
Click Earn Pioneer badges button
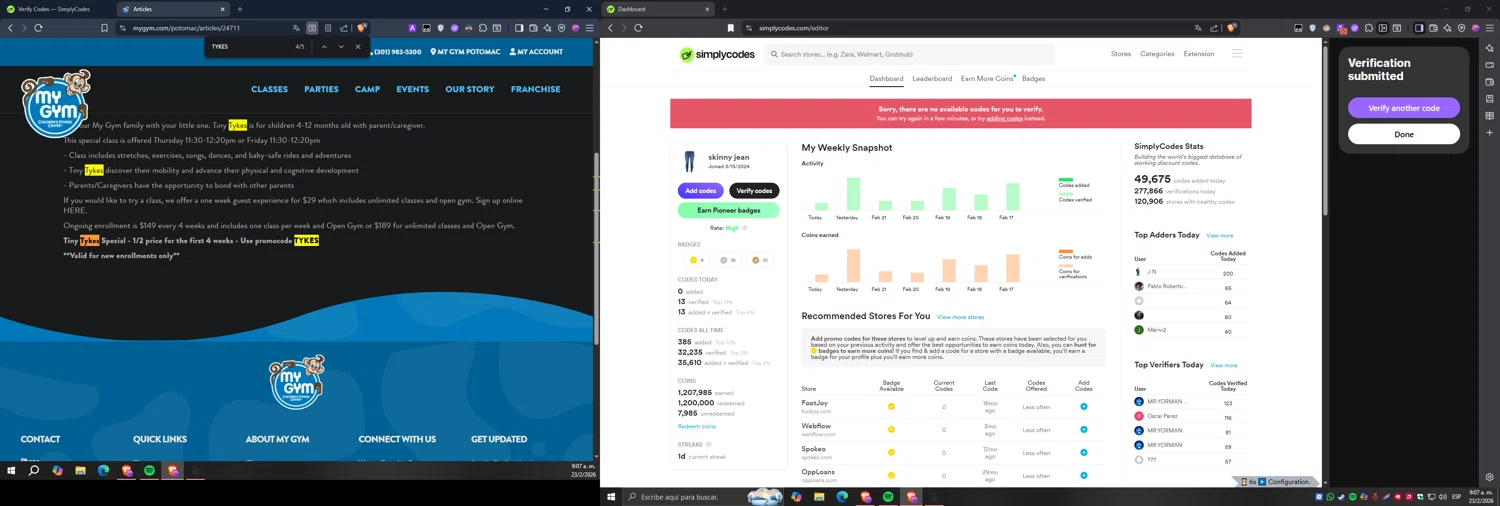[729, 210]
